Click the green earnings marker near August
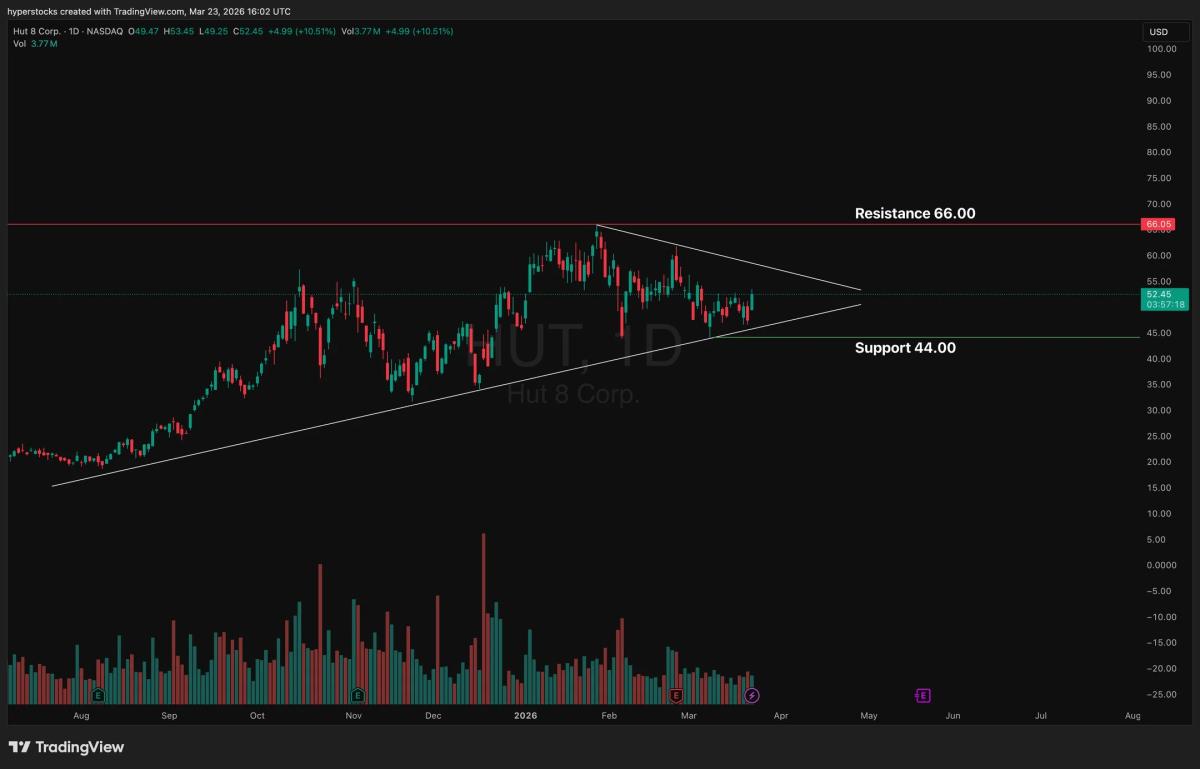Screen dimensions: 1200x769 98,695
